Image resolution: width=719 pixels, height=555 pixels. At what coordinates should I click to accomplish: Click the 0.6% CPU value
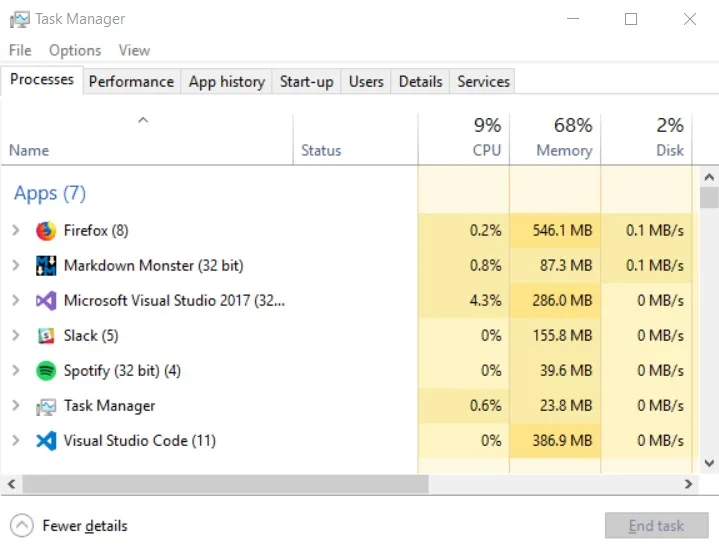[x=486, y=405]
